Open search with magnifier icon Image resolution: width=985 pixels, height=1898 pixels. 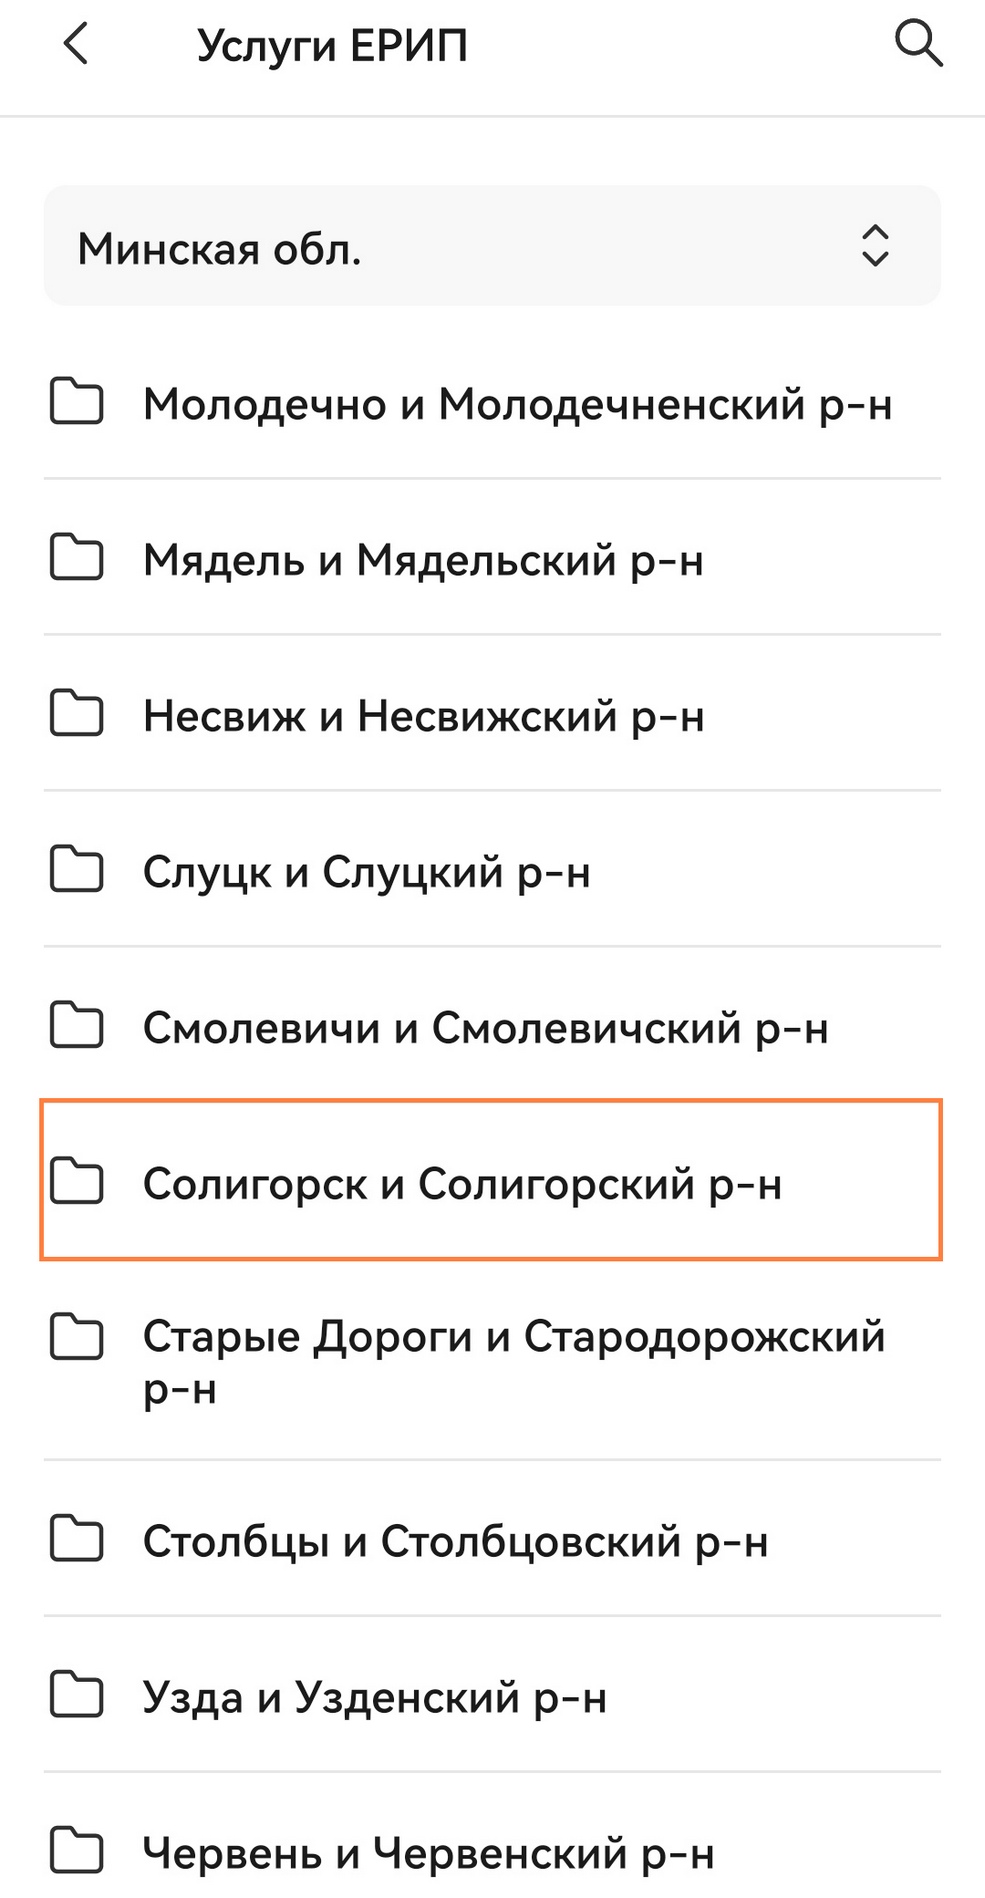[x=917, y=45]
